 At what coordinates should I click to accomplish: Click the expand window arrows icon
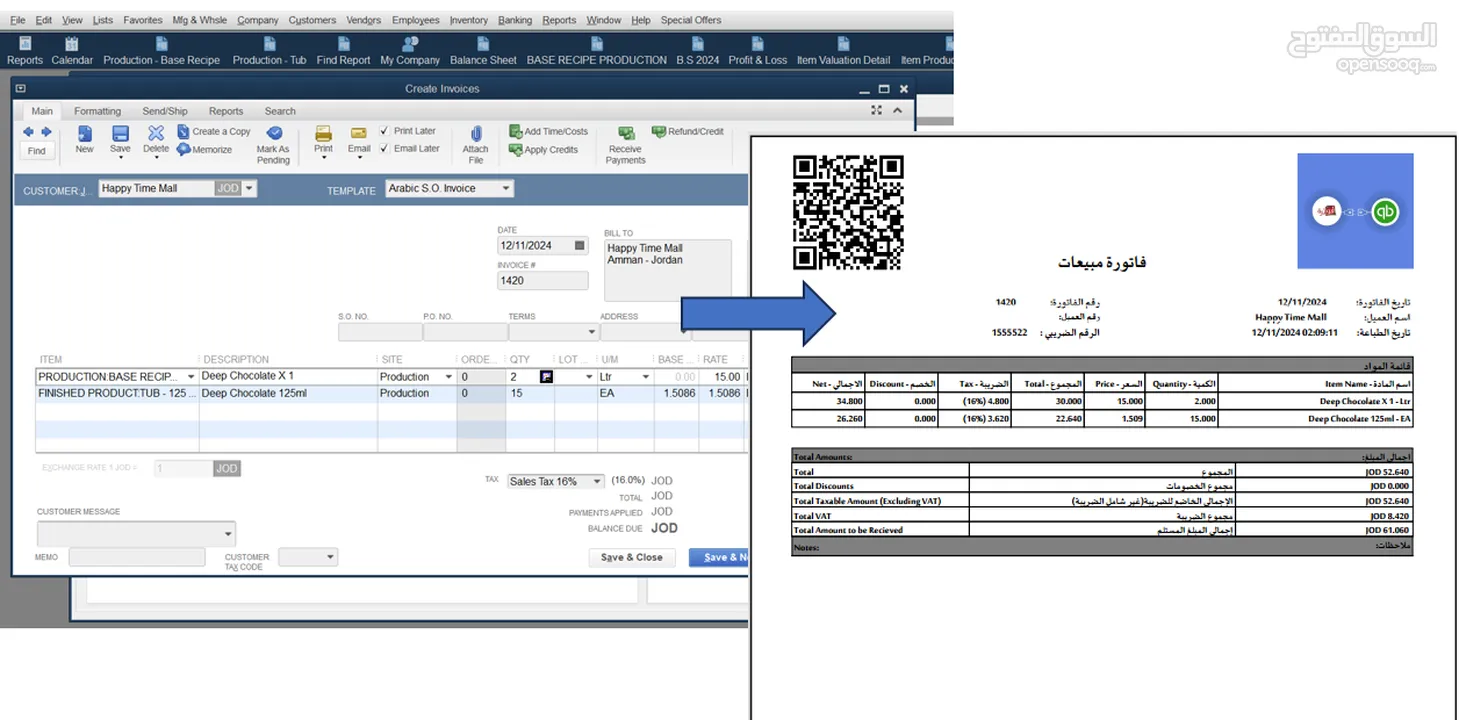click(877, 111)
